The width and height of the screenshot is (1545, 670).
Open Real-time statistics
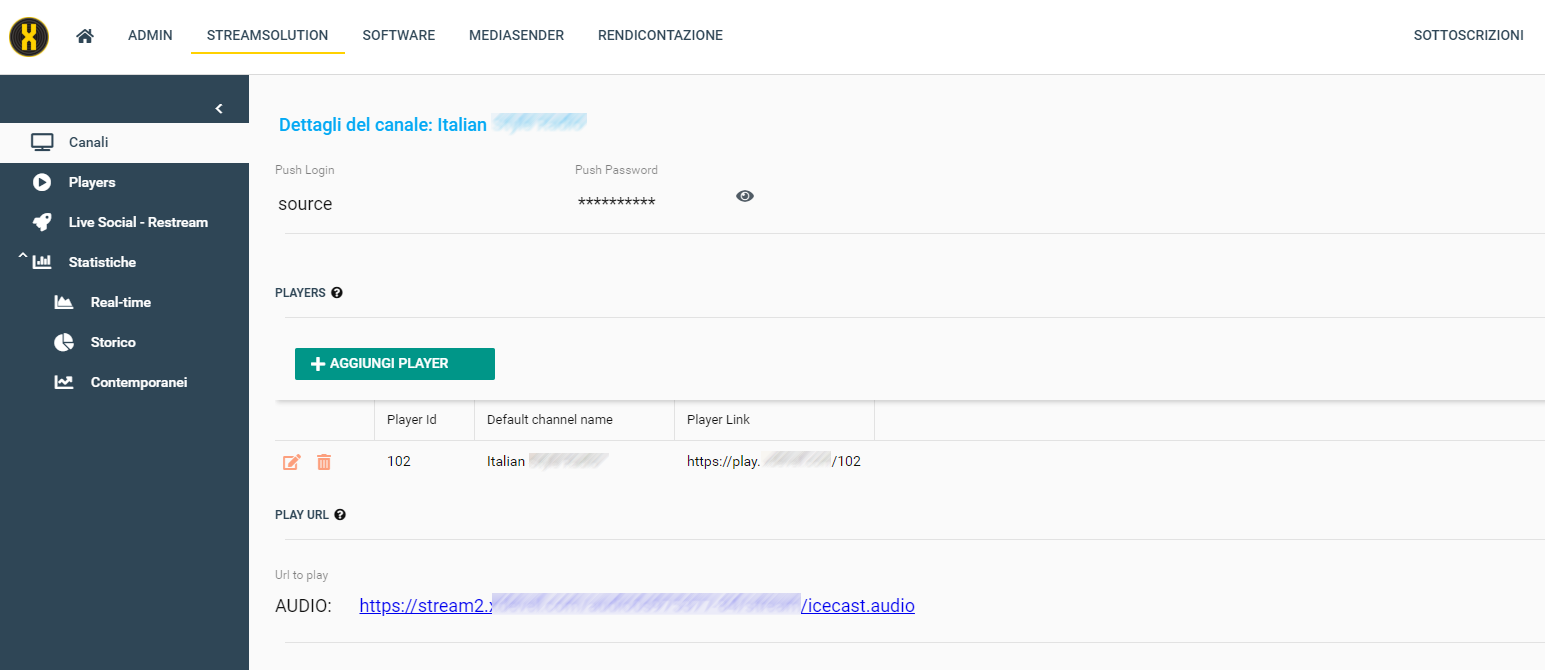tap(120, 302)
